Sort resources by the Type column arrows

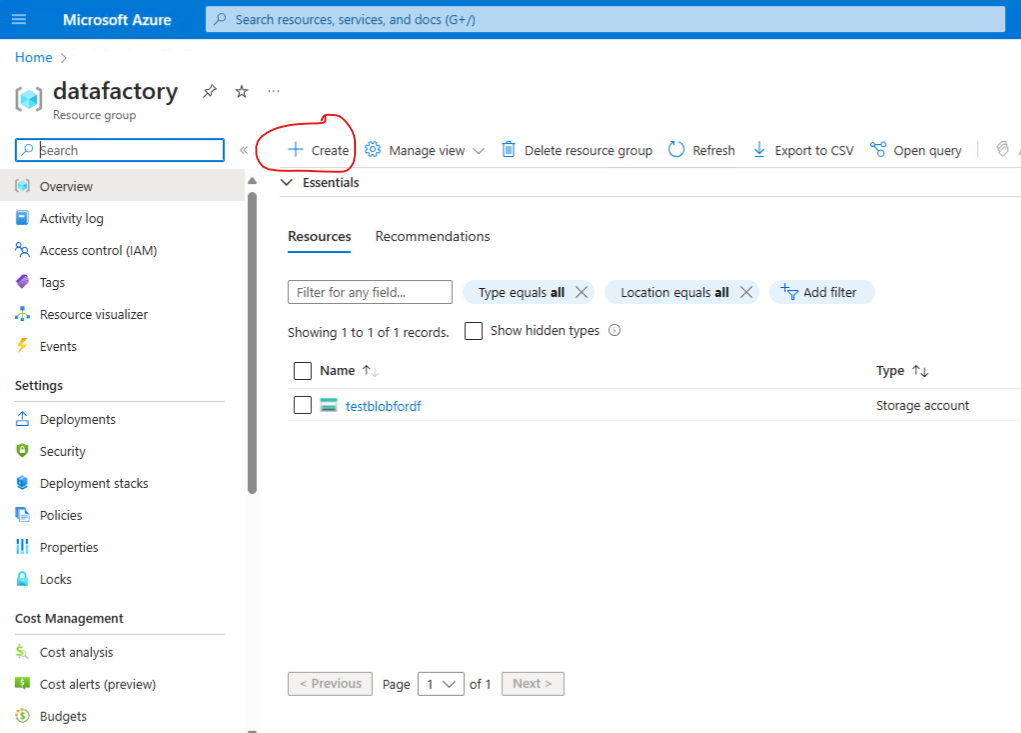click(920, 370)
